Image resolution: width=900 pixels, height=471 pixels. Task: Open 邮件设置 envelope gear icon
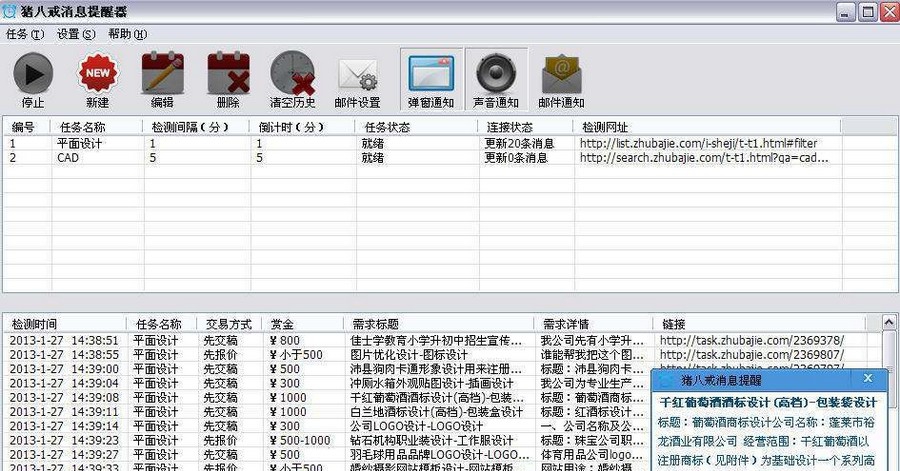pyautogui.click(x=358, y=75)
